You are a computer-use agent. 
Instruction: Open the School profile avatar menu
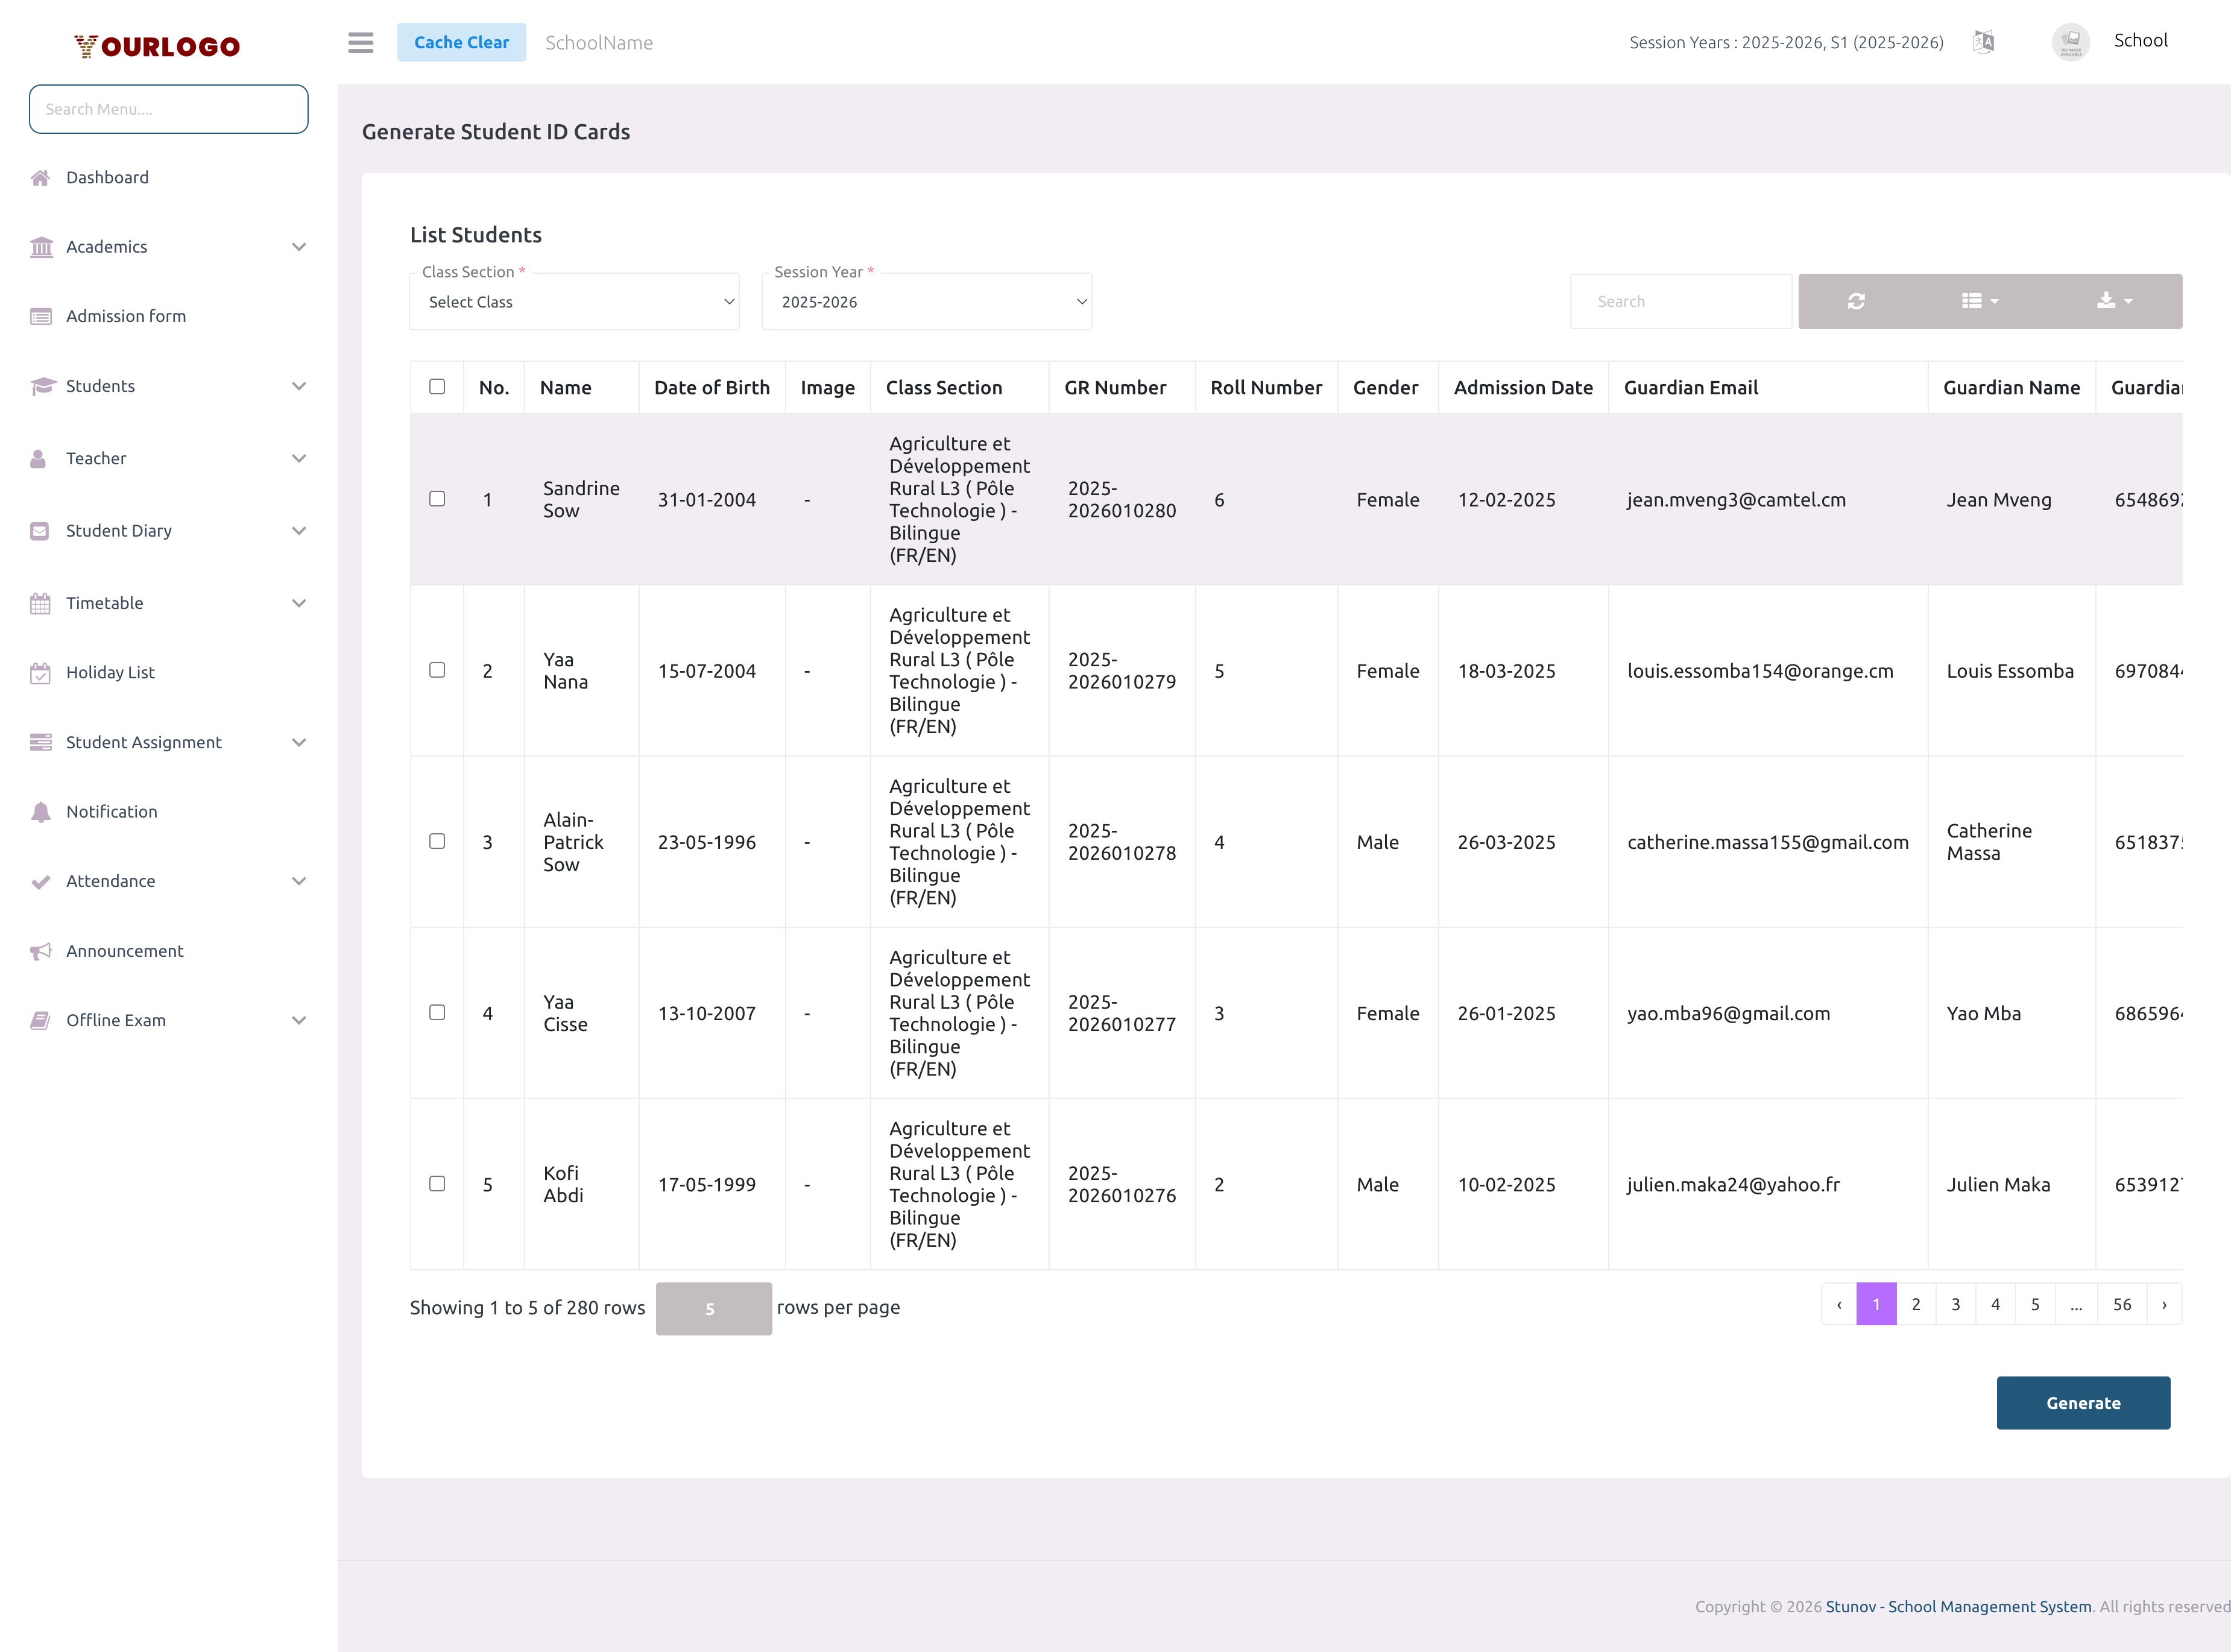point(2070,42)
